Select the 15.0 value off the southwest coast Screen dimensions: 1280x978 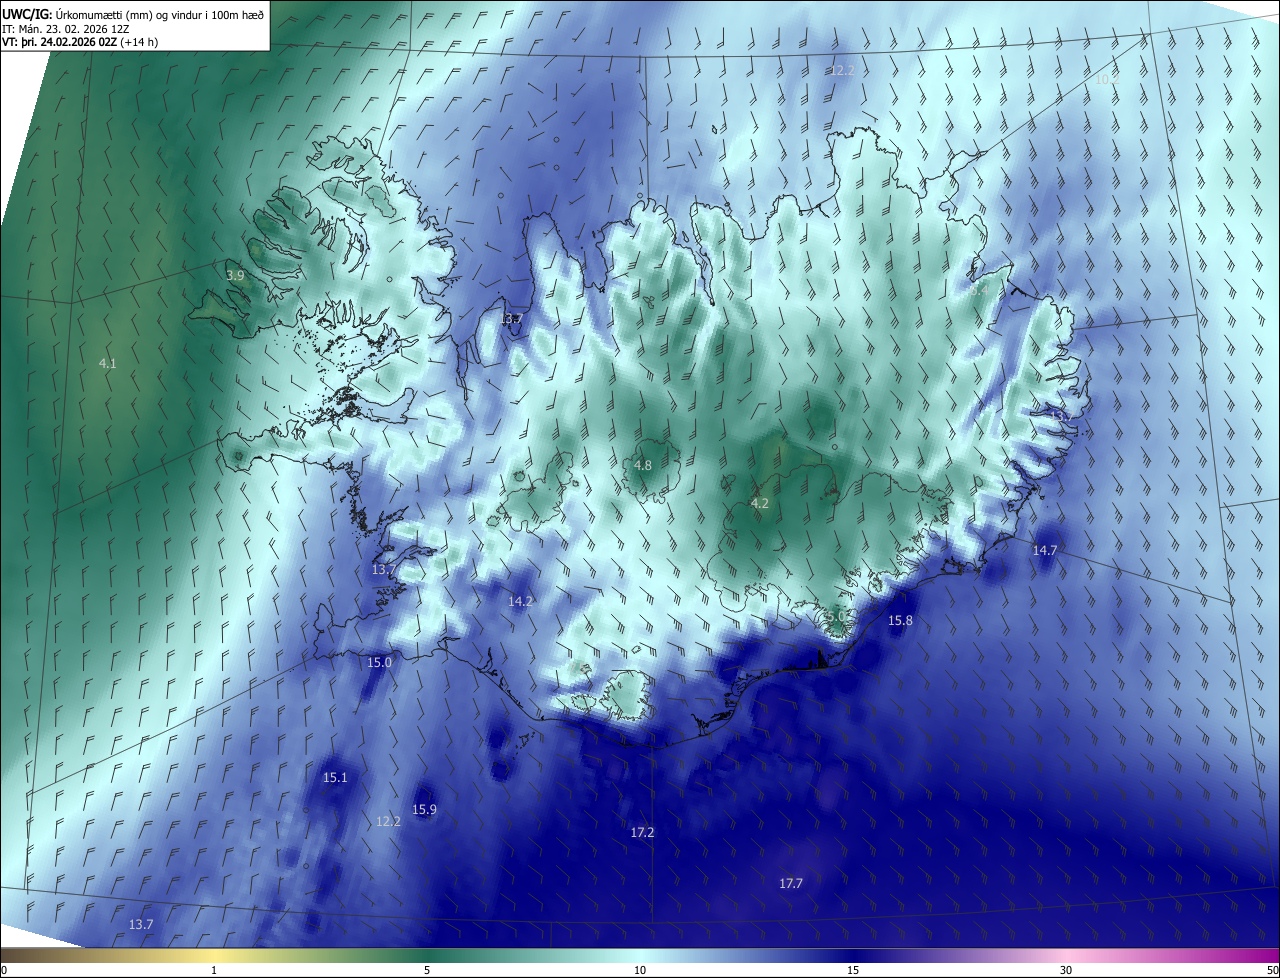pos(379,662)
